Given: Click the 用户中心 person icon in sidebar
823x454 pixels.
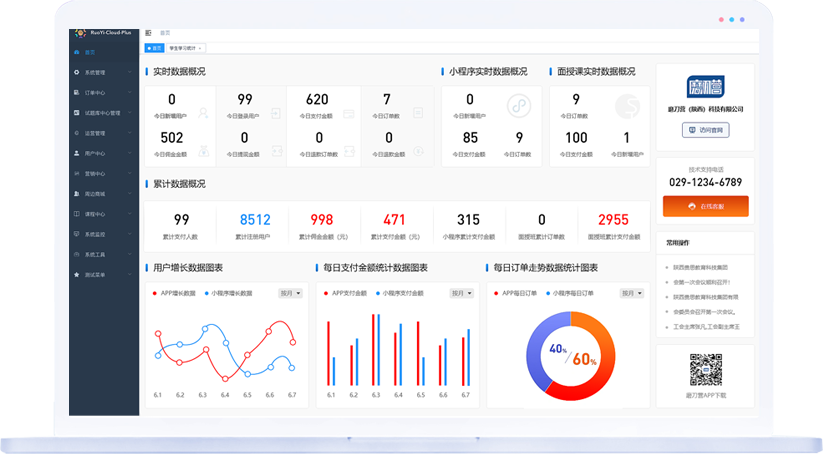Looking at the screenshot, I should pyautogui.click(x=77, y=153).
